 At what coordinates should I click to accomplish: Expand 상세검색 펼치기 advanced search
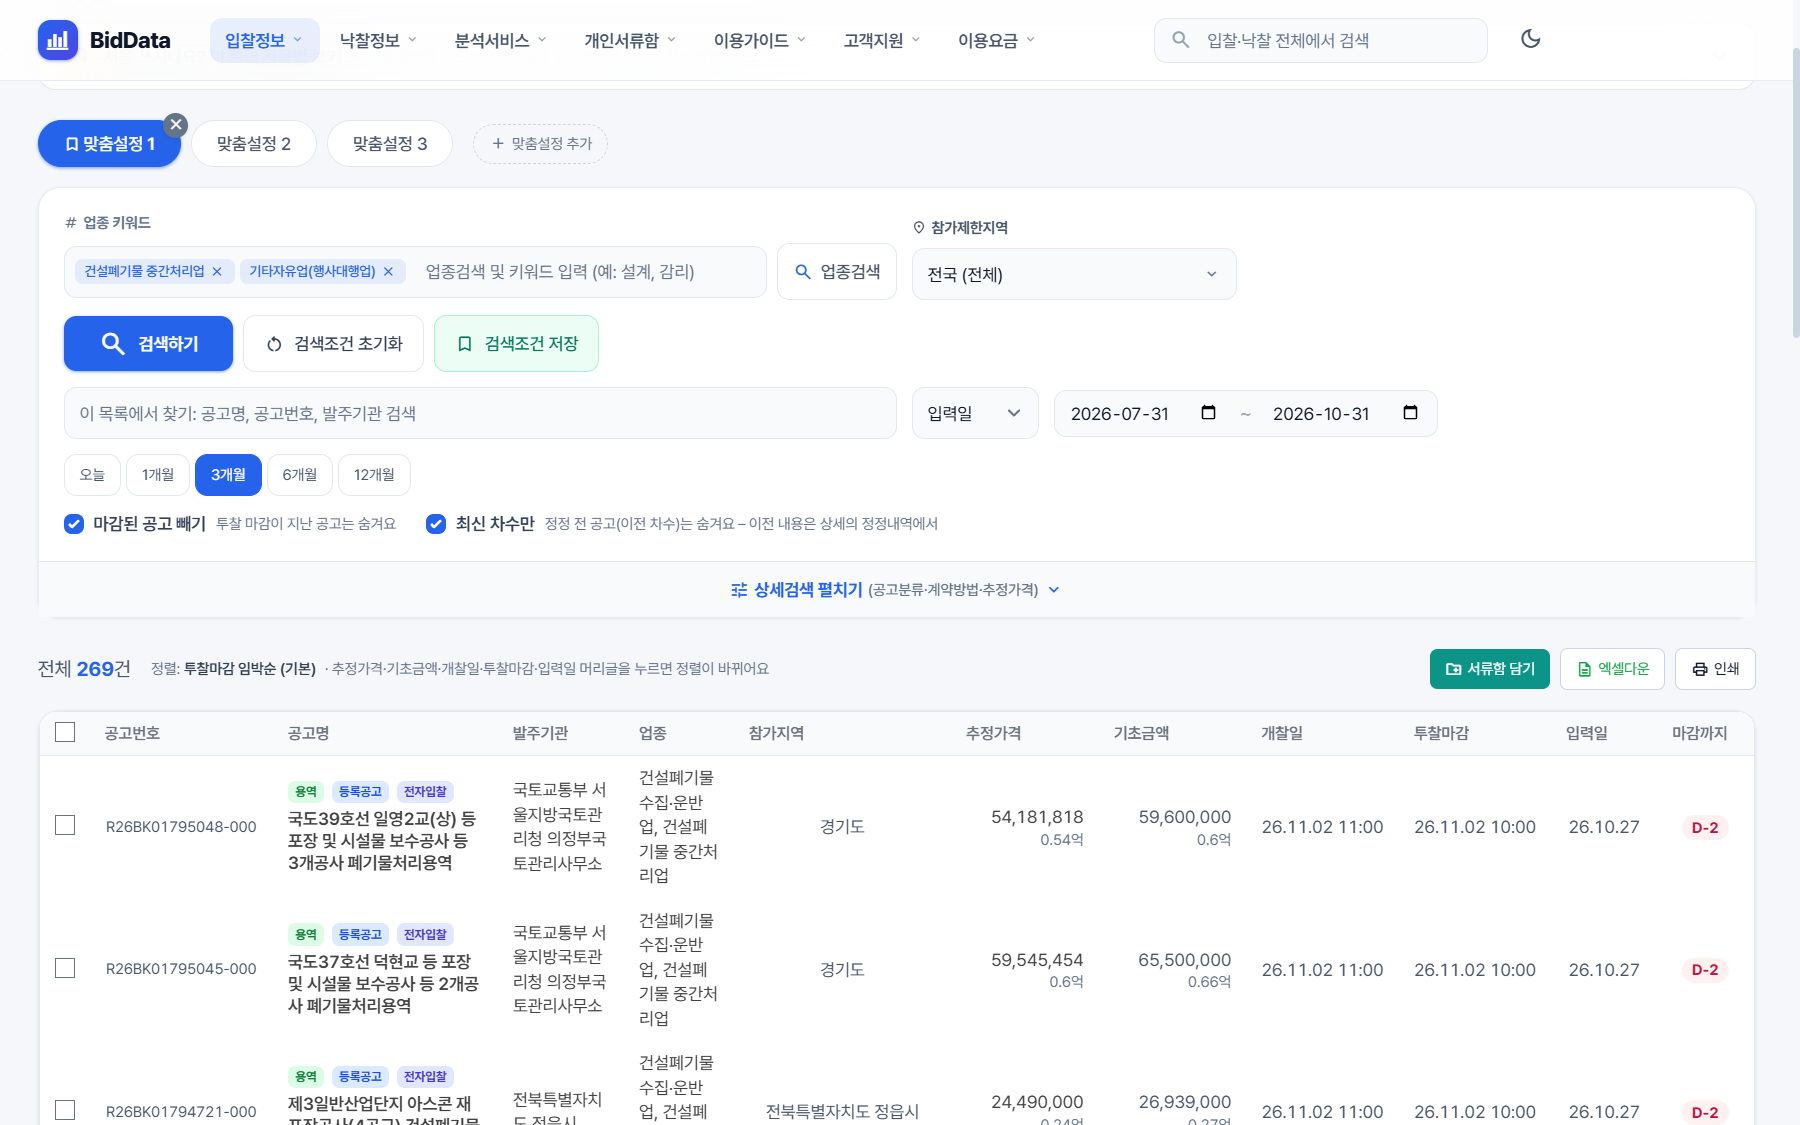(x=895, y=590)
